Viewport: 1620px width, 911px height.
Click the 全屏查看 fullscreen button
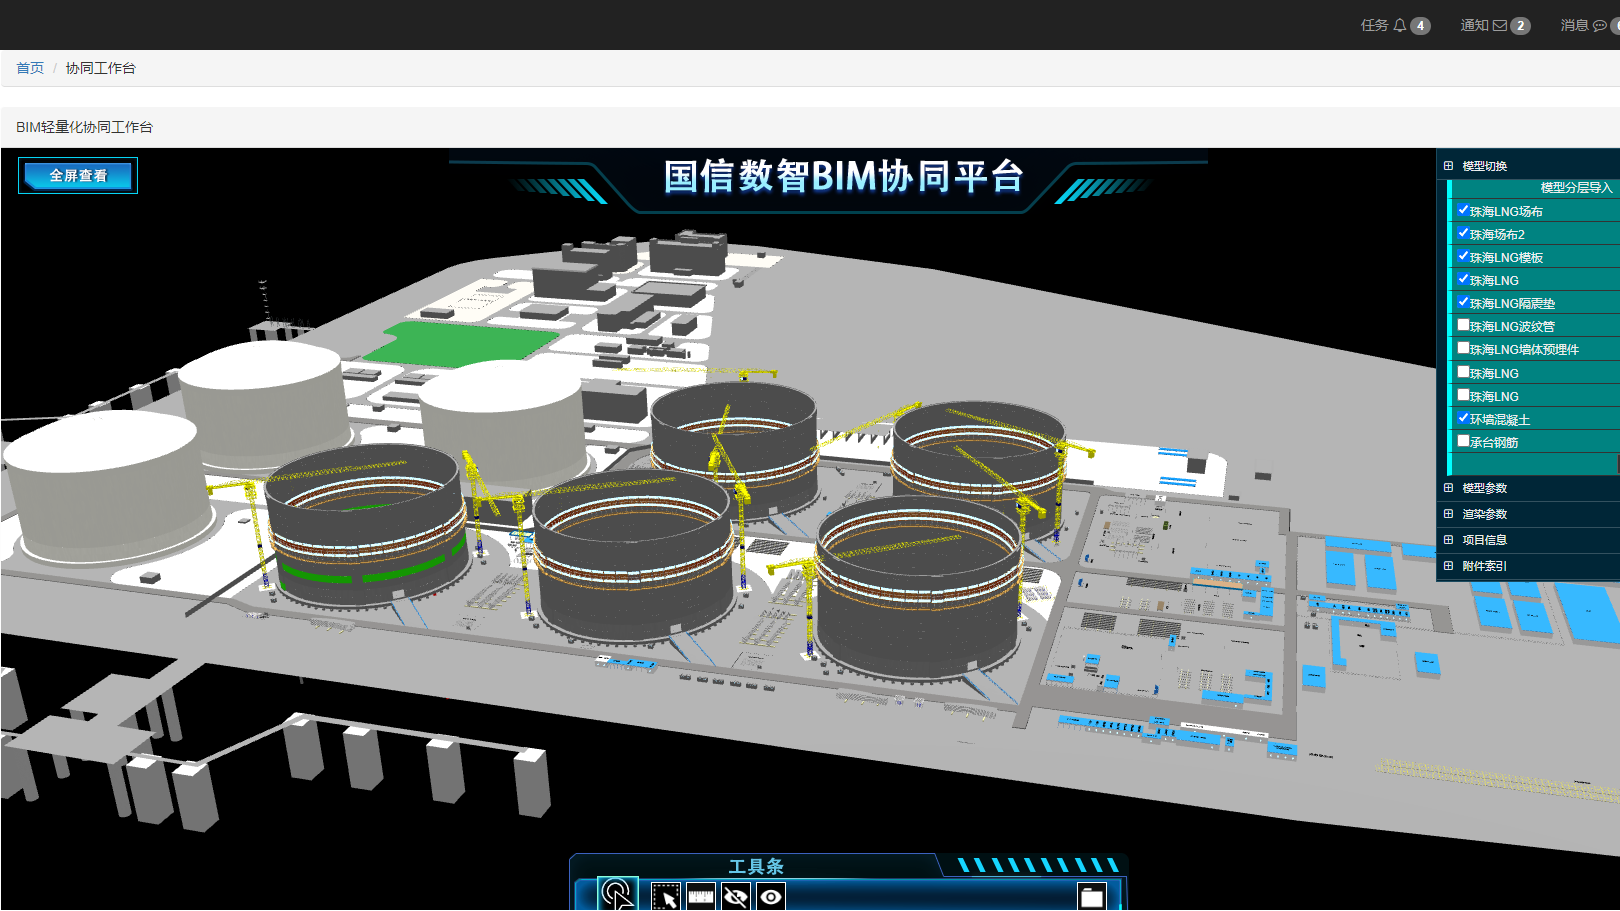tap(78, 176)
